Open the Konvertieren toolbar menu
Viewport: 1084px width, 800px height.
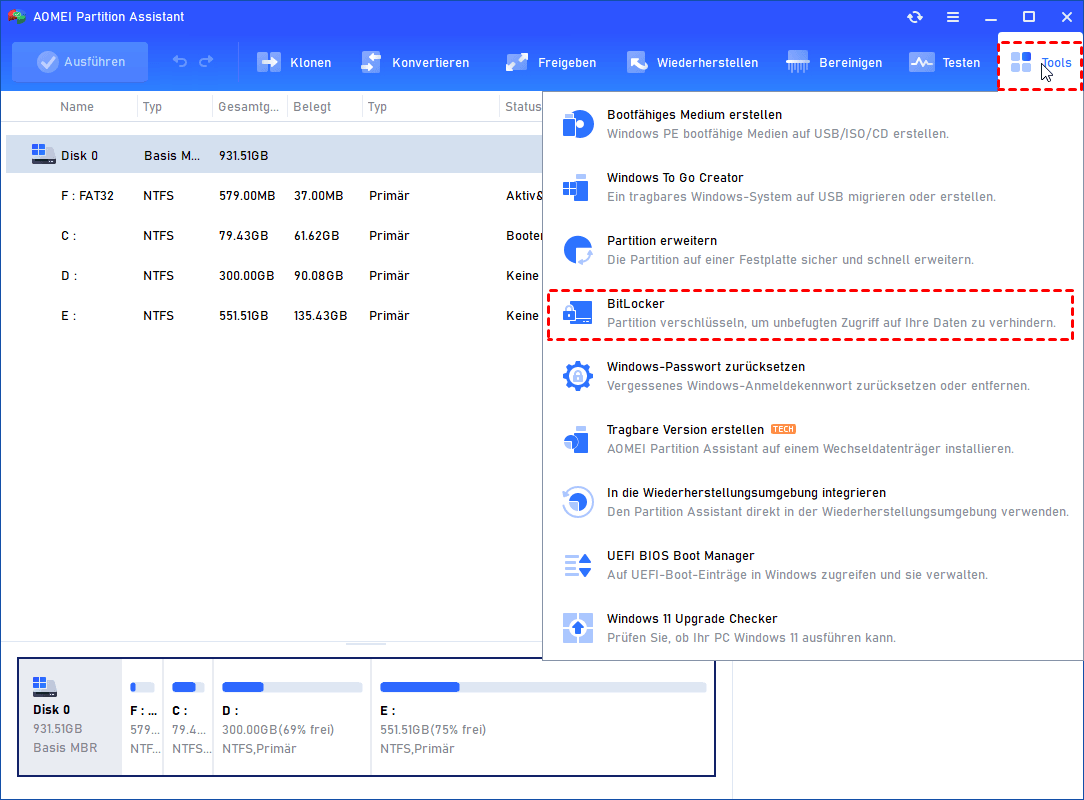click(x=415, y=62)
